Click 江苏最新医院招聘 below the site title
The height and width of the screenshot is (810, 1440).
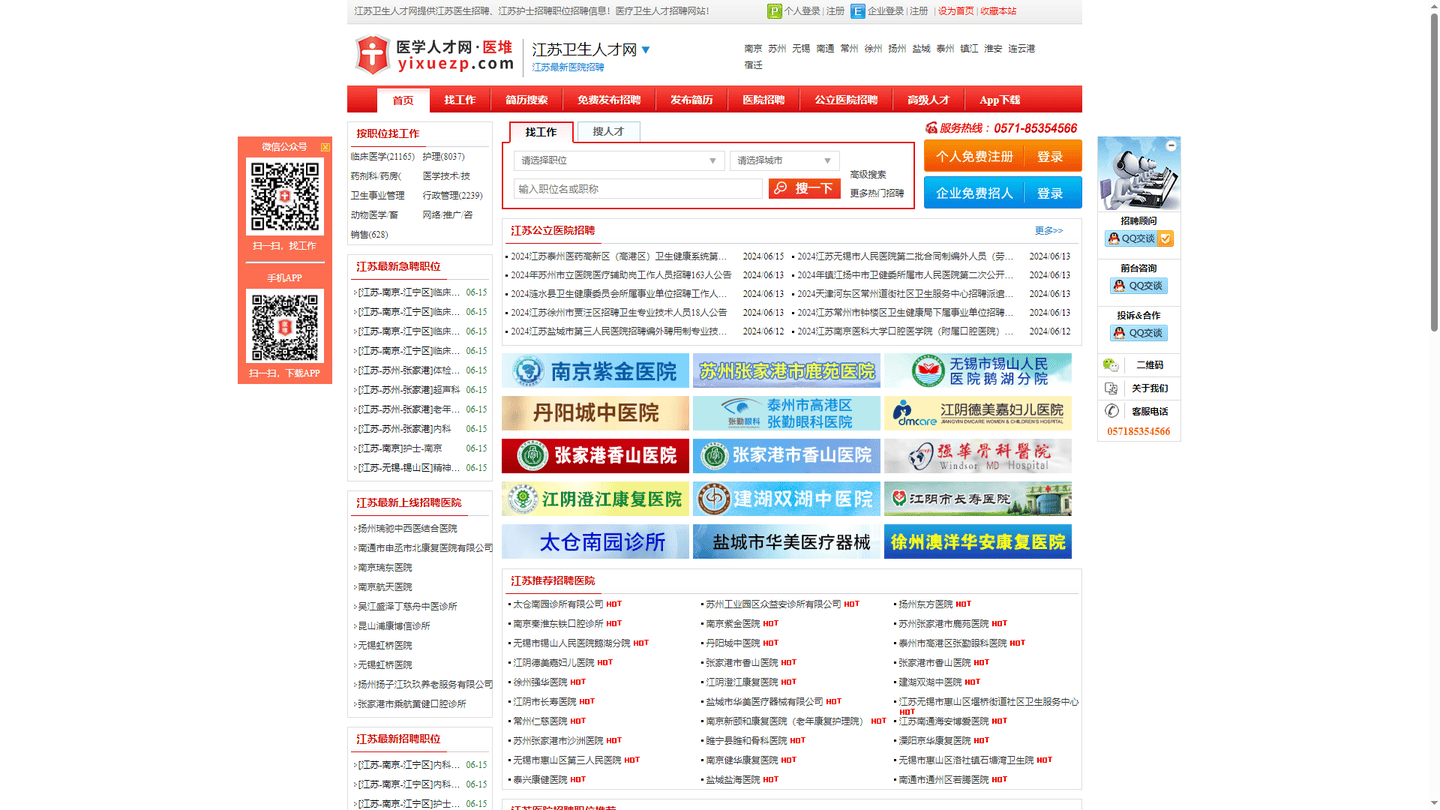tap(568, 67)
